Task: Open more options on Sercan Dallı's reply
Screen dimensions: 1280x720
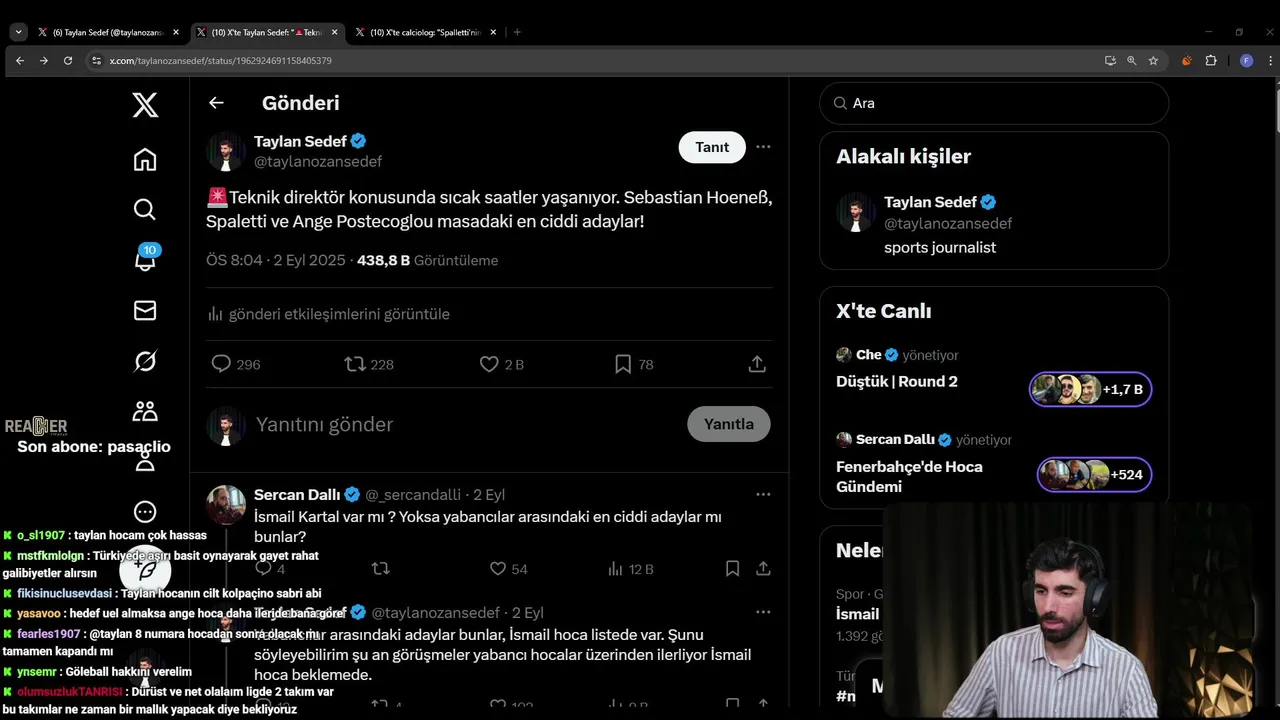Action: (x=763, y=494)
